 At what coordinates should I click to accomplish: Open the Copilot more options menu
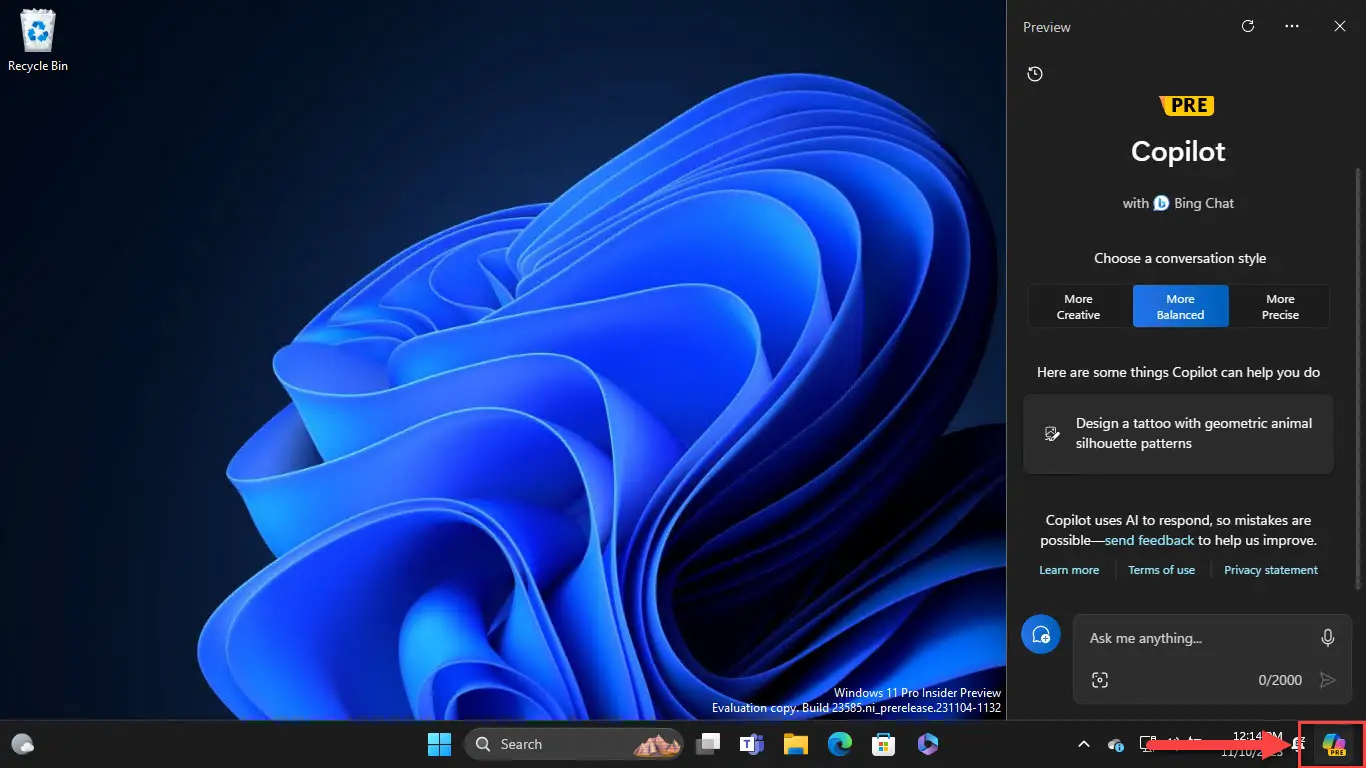coord(1292,27)
